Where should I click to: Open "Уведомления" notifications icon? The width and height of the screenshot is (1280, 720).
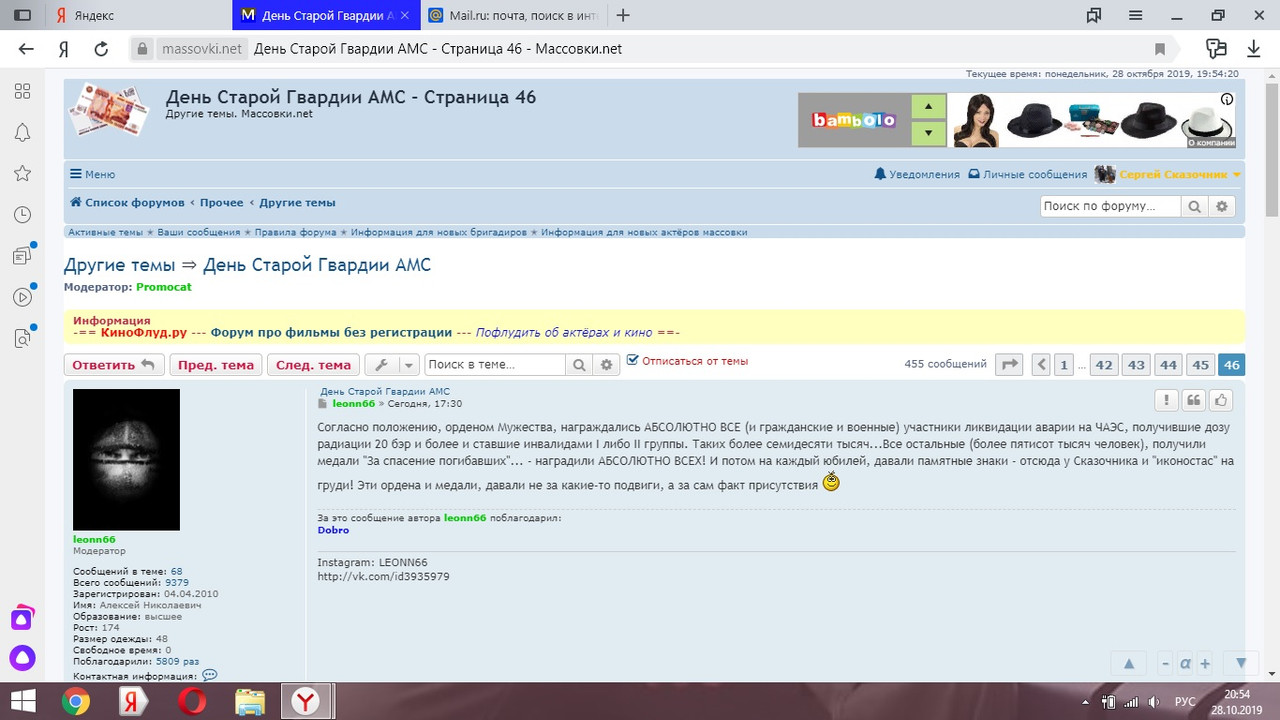click(879, 173)
